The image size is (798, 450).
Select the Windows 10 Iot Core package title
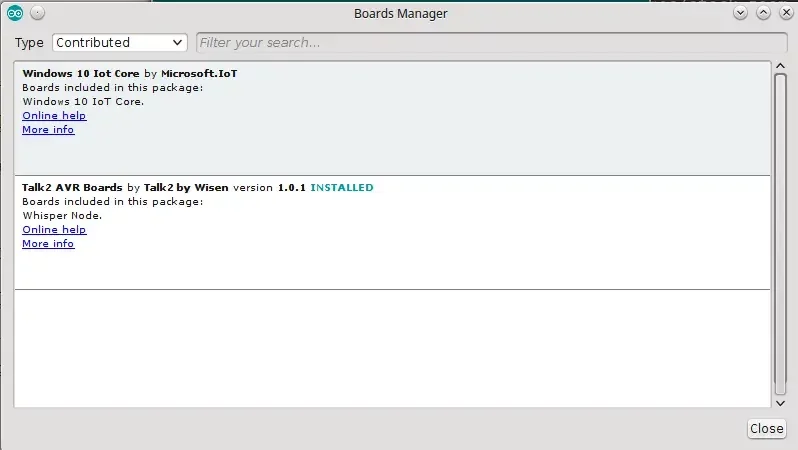80,73
